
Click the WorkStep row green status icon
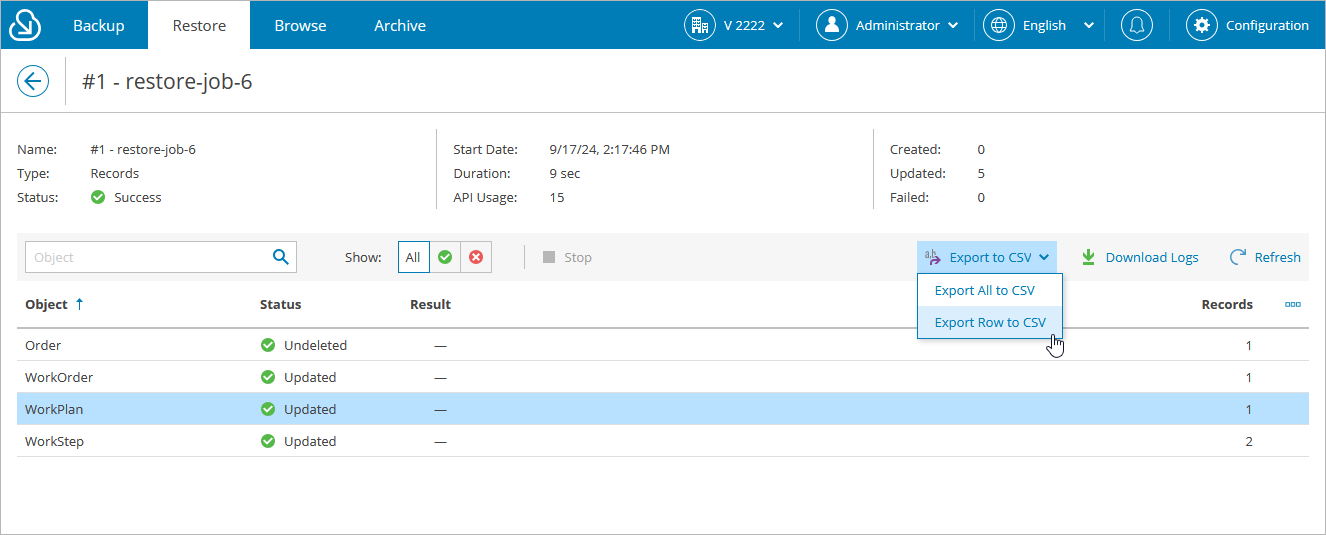point(268,441)
